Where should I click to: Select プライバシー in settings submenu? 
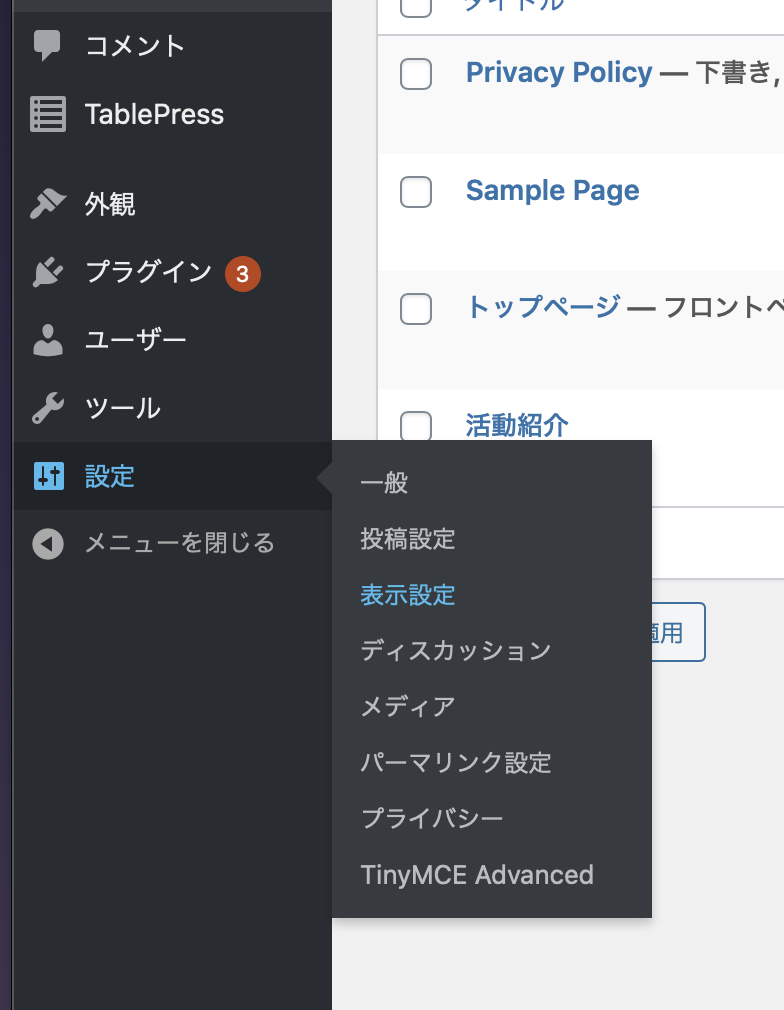pos(432,819)
